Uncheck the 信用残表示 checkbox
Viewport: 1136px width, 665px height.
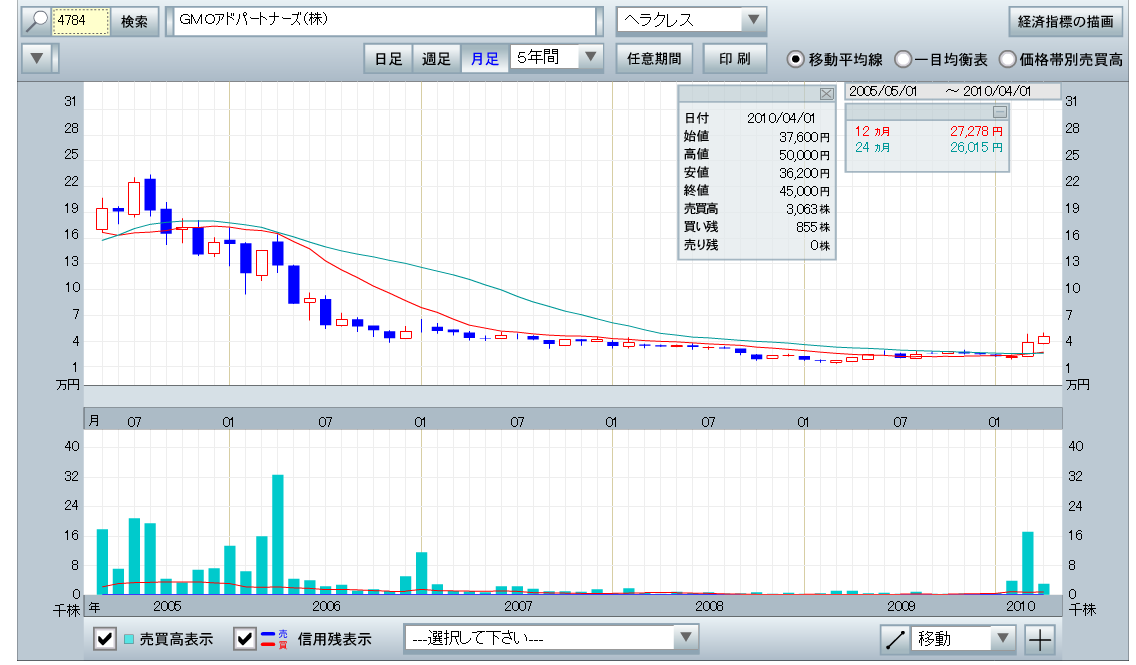[244, 639]
